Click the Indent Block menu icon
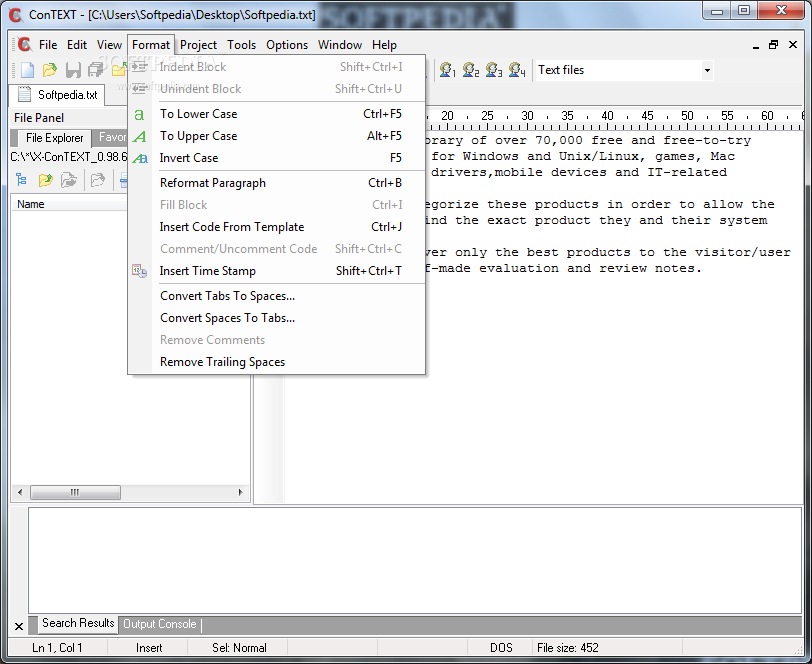Image resolution: width=812 pixels, height=664 pixels. click(139, 67)
